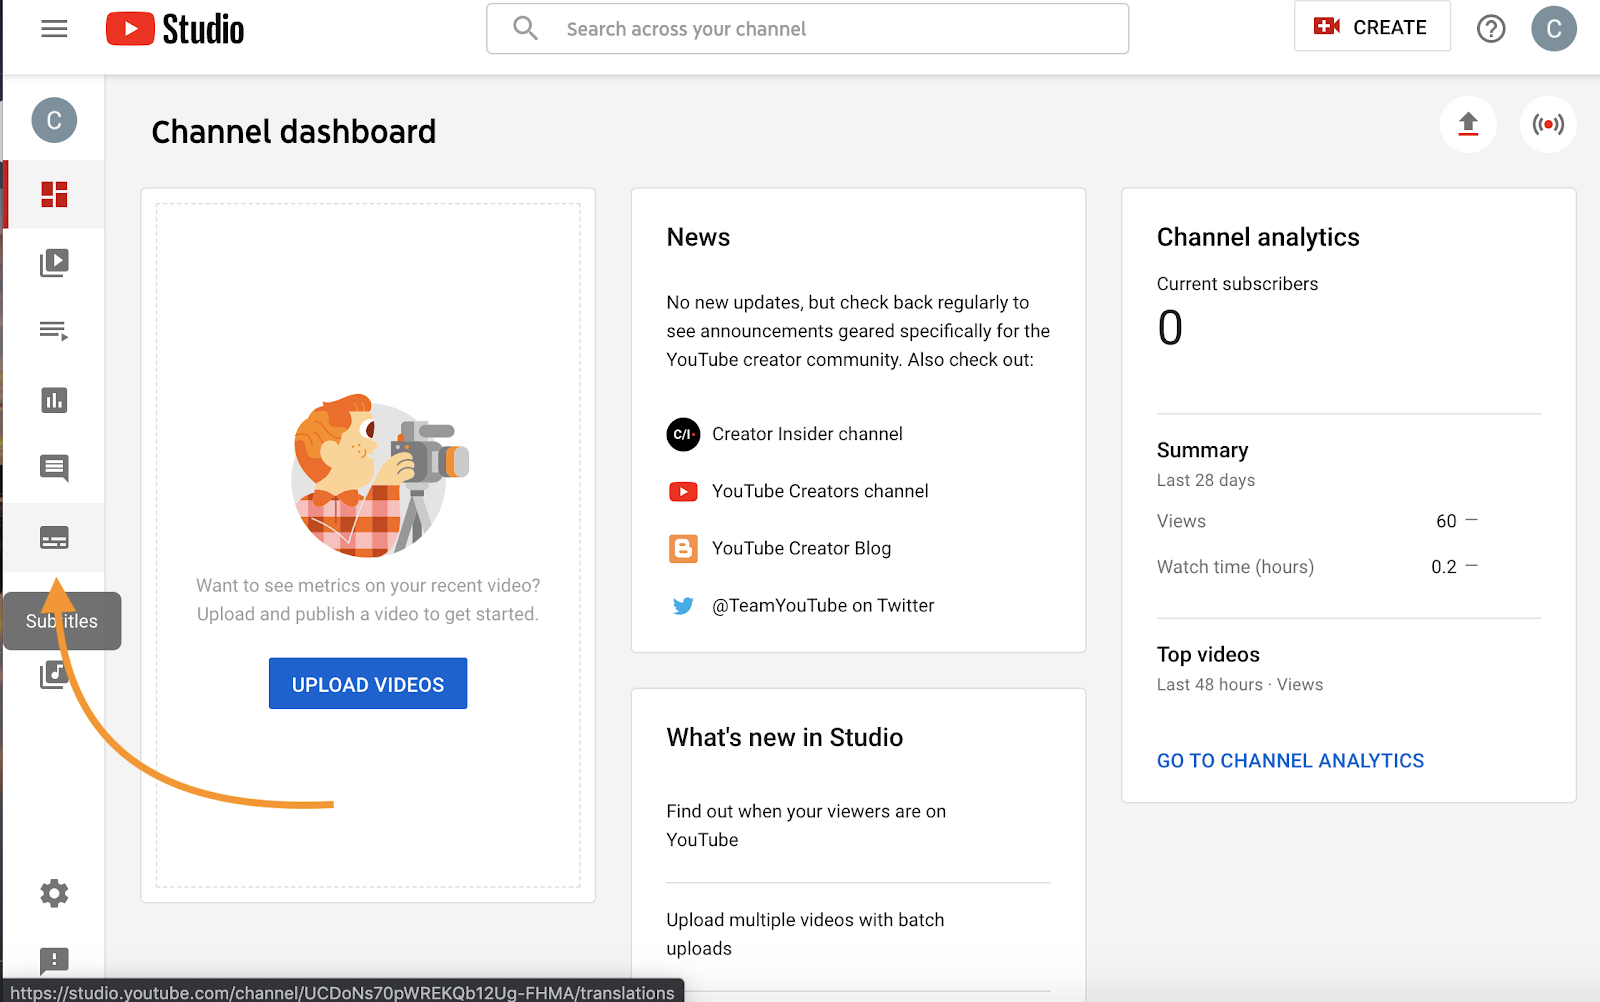The width and height of the screenshot is (1600, 1002).
Task: Open the Videos sidebar icon
Action: click(x=54, y=263)
